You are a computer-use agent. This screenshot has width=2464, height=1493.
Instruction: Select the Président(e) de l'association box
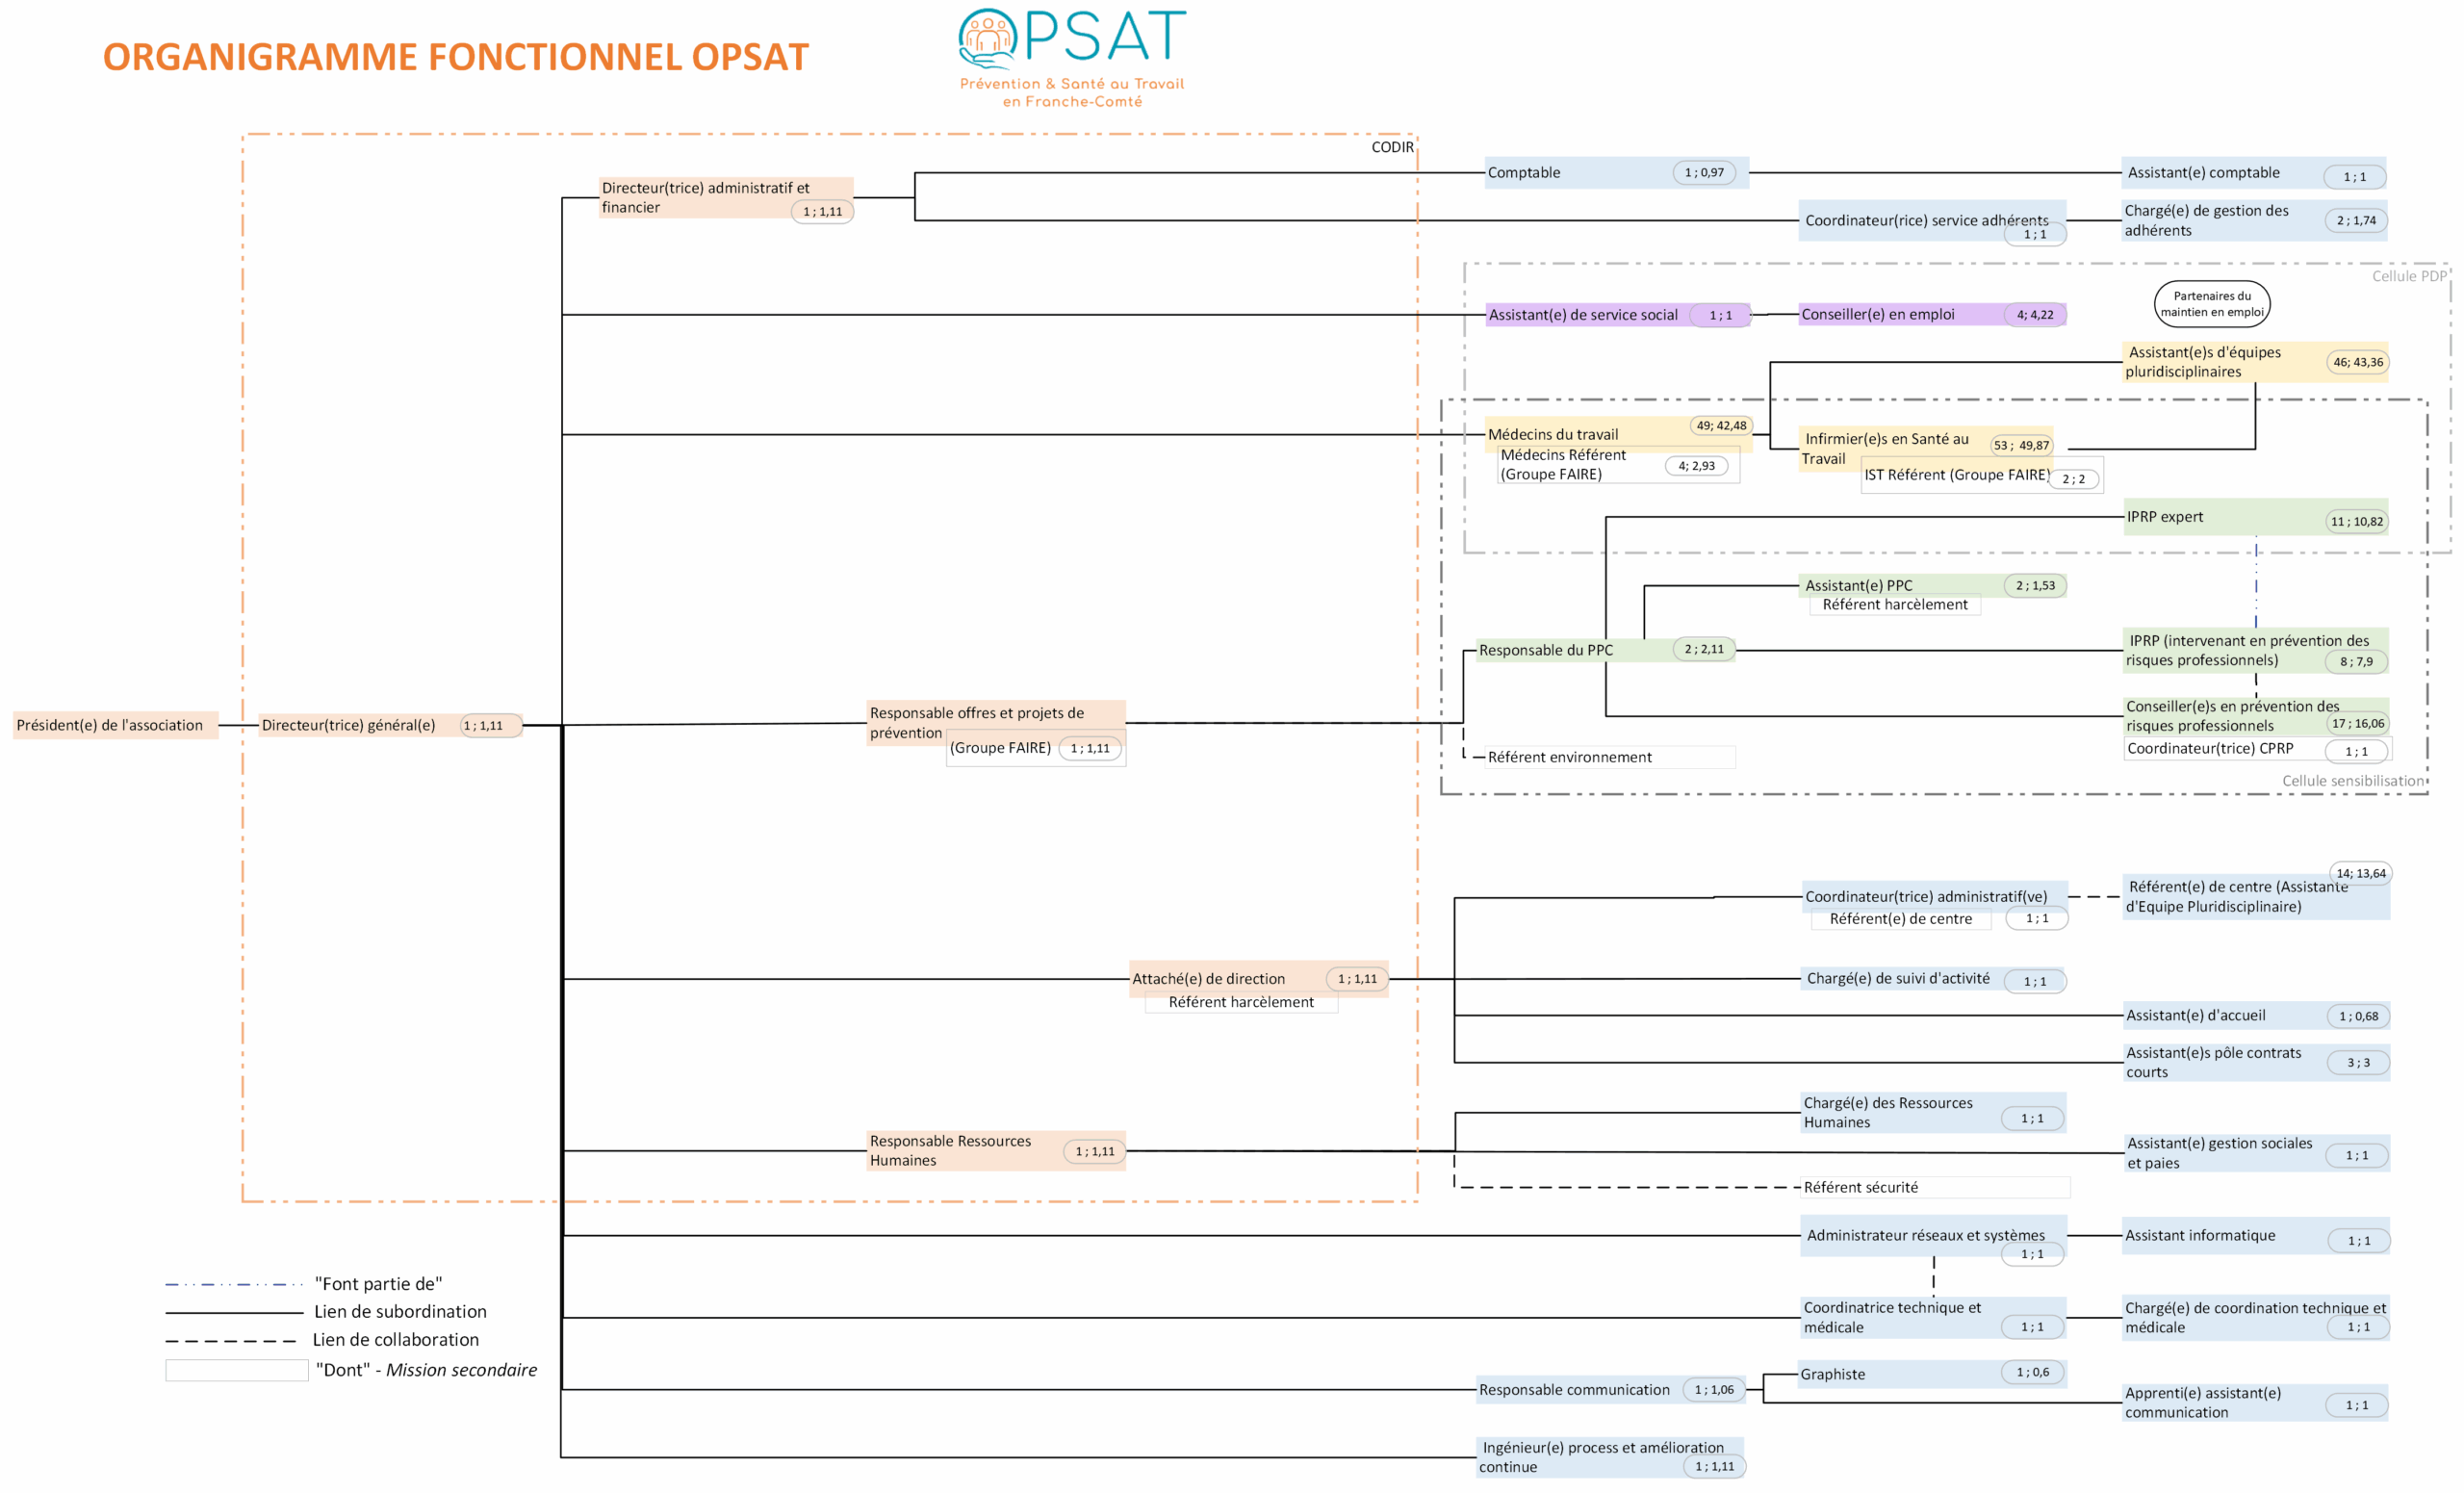115,725
